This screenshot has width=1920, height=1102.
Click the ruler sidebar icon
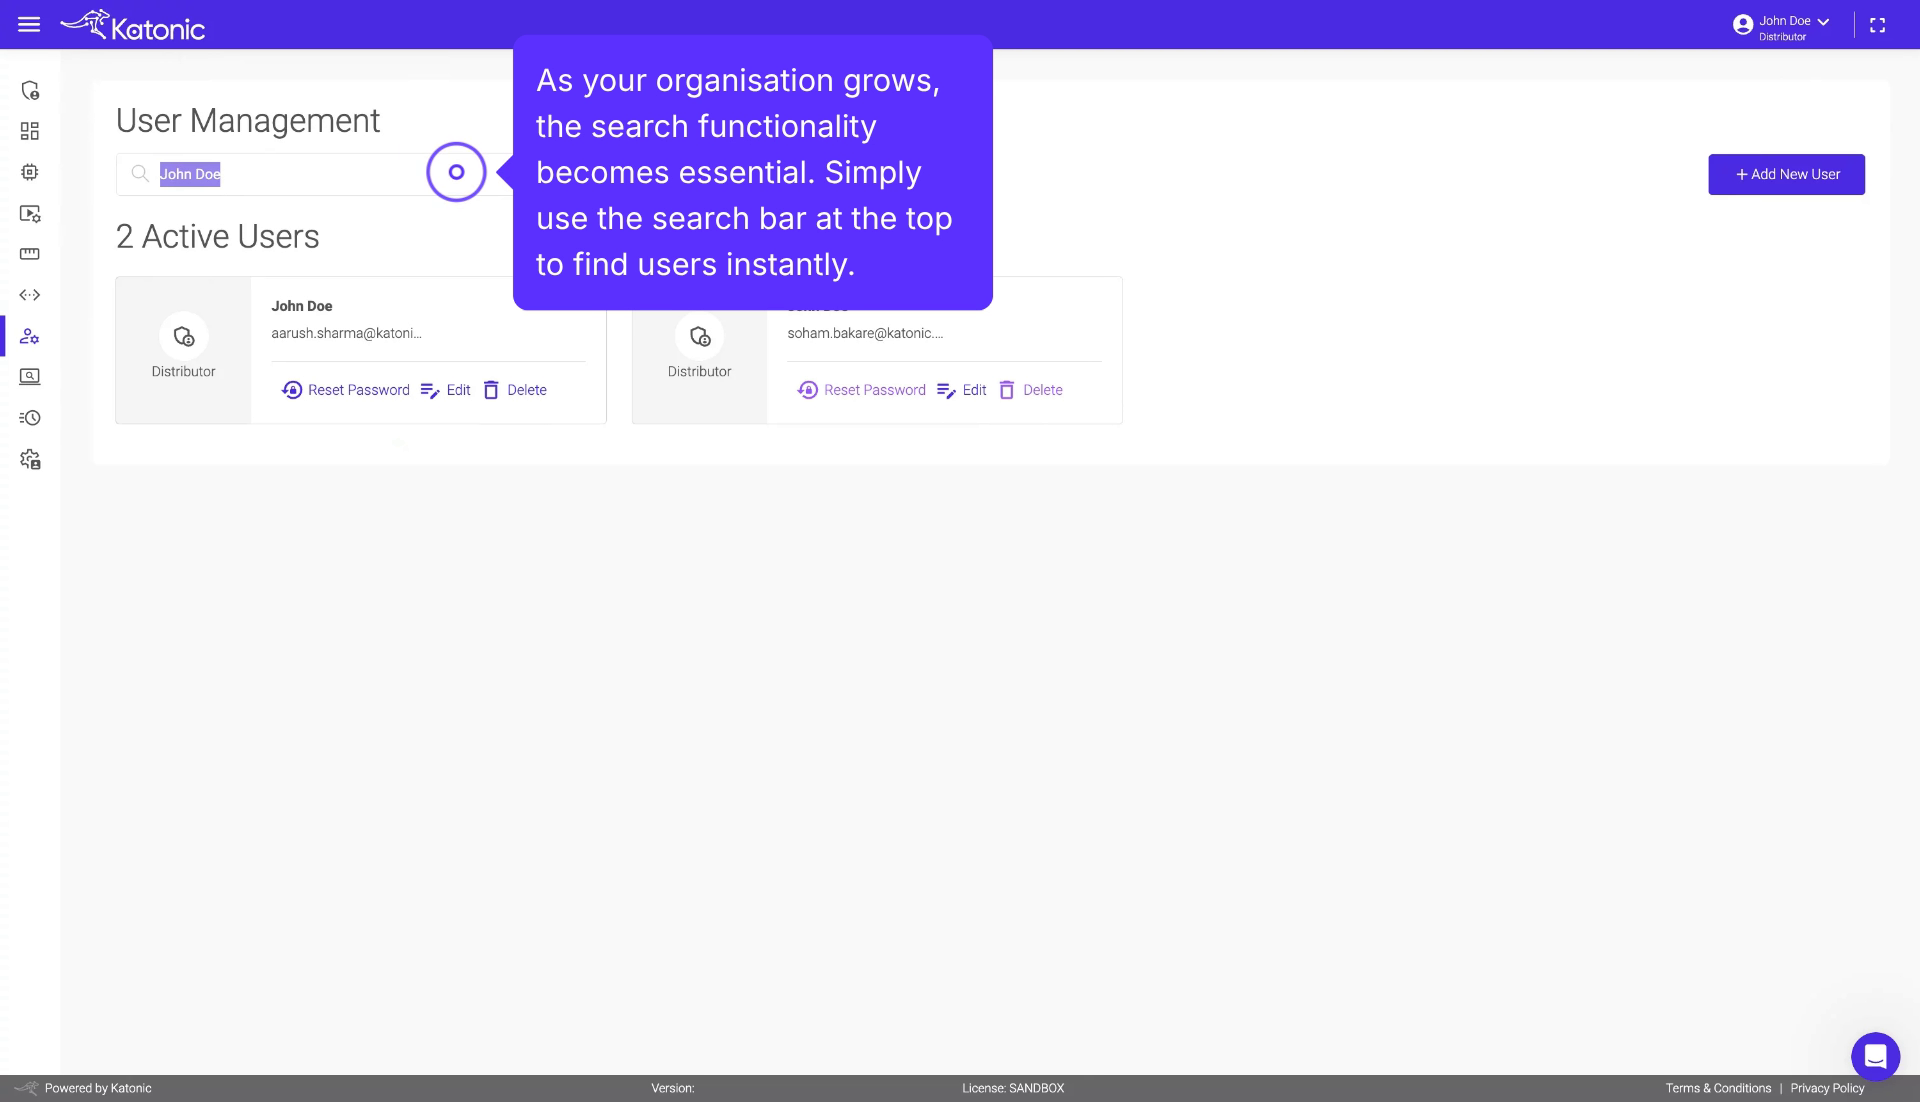[30, 254]
